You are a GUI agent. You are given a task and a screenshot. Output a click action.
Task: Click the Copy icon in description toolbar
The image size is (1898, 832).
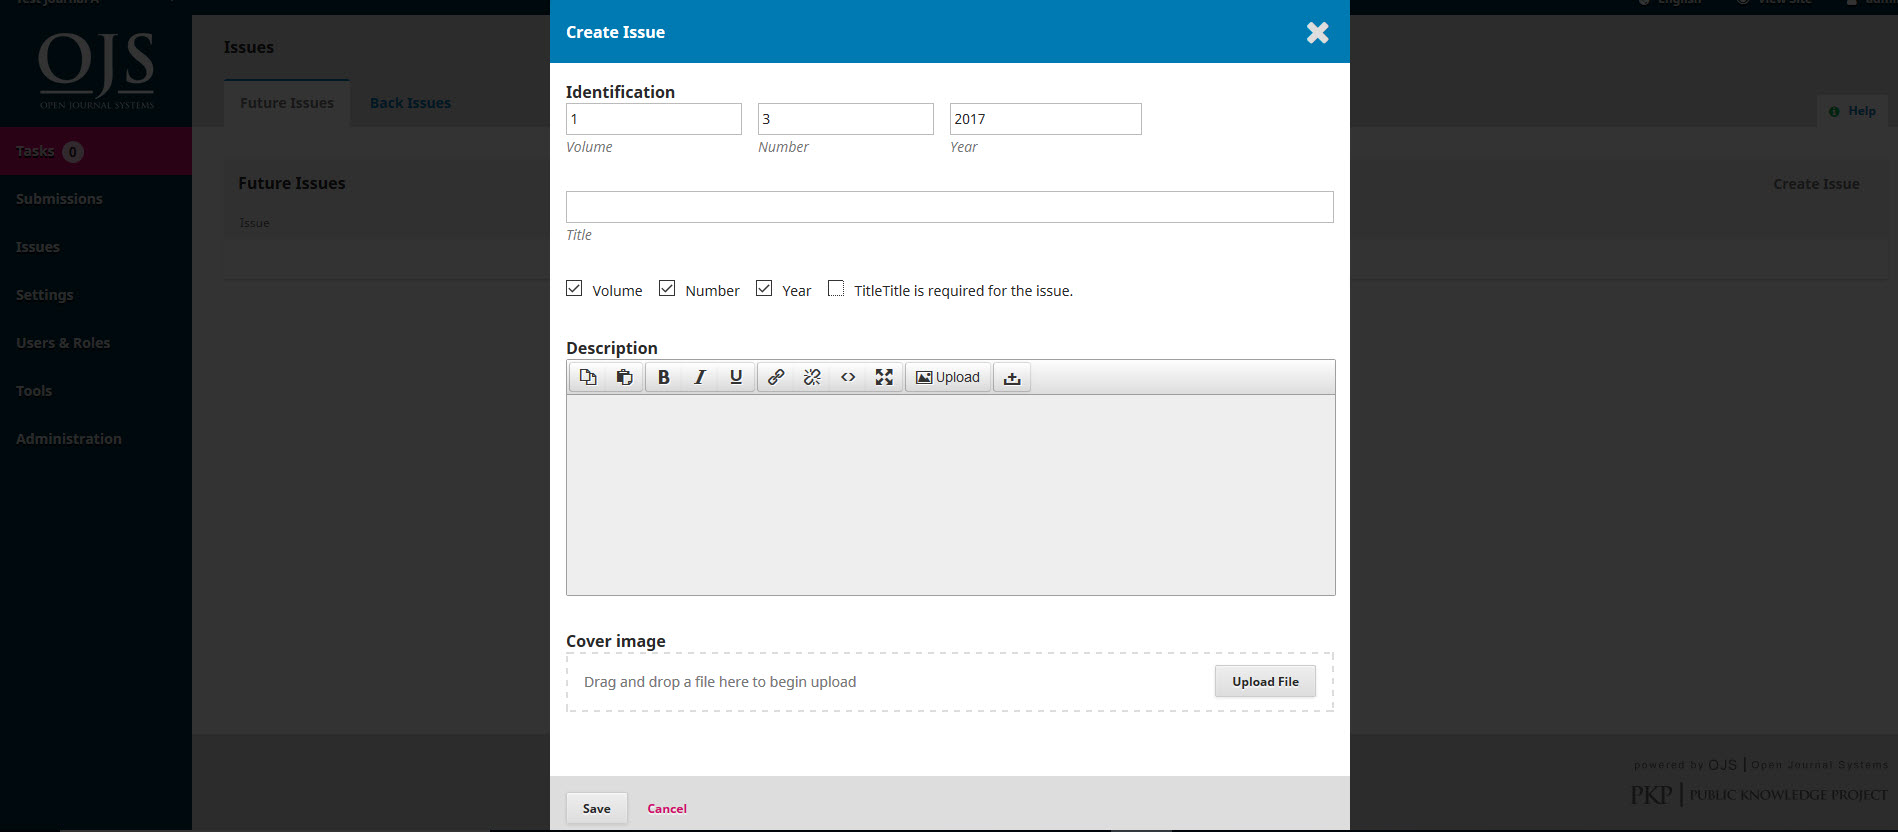pos(588,377)
